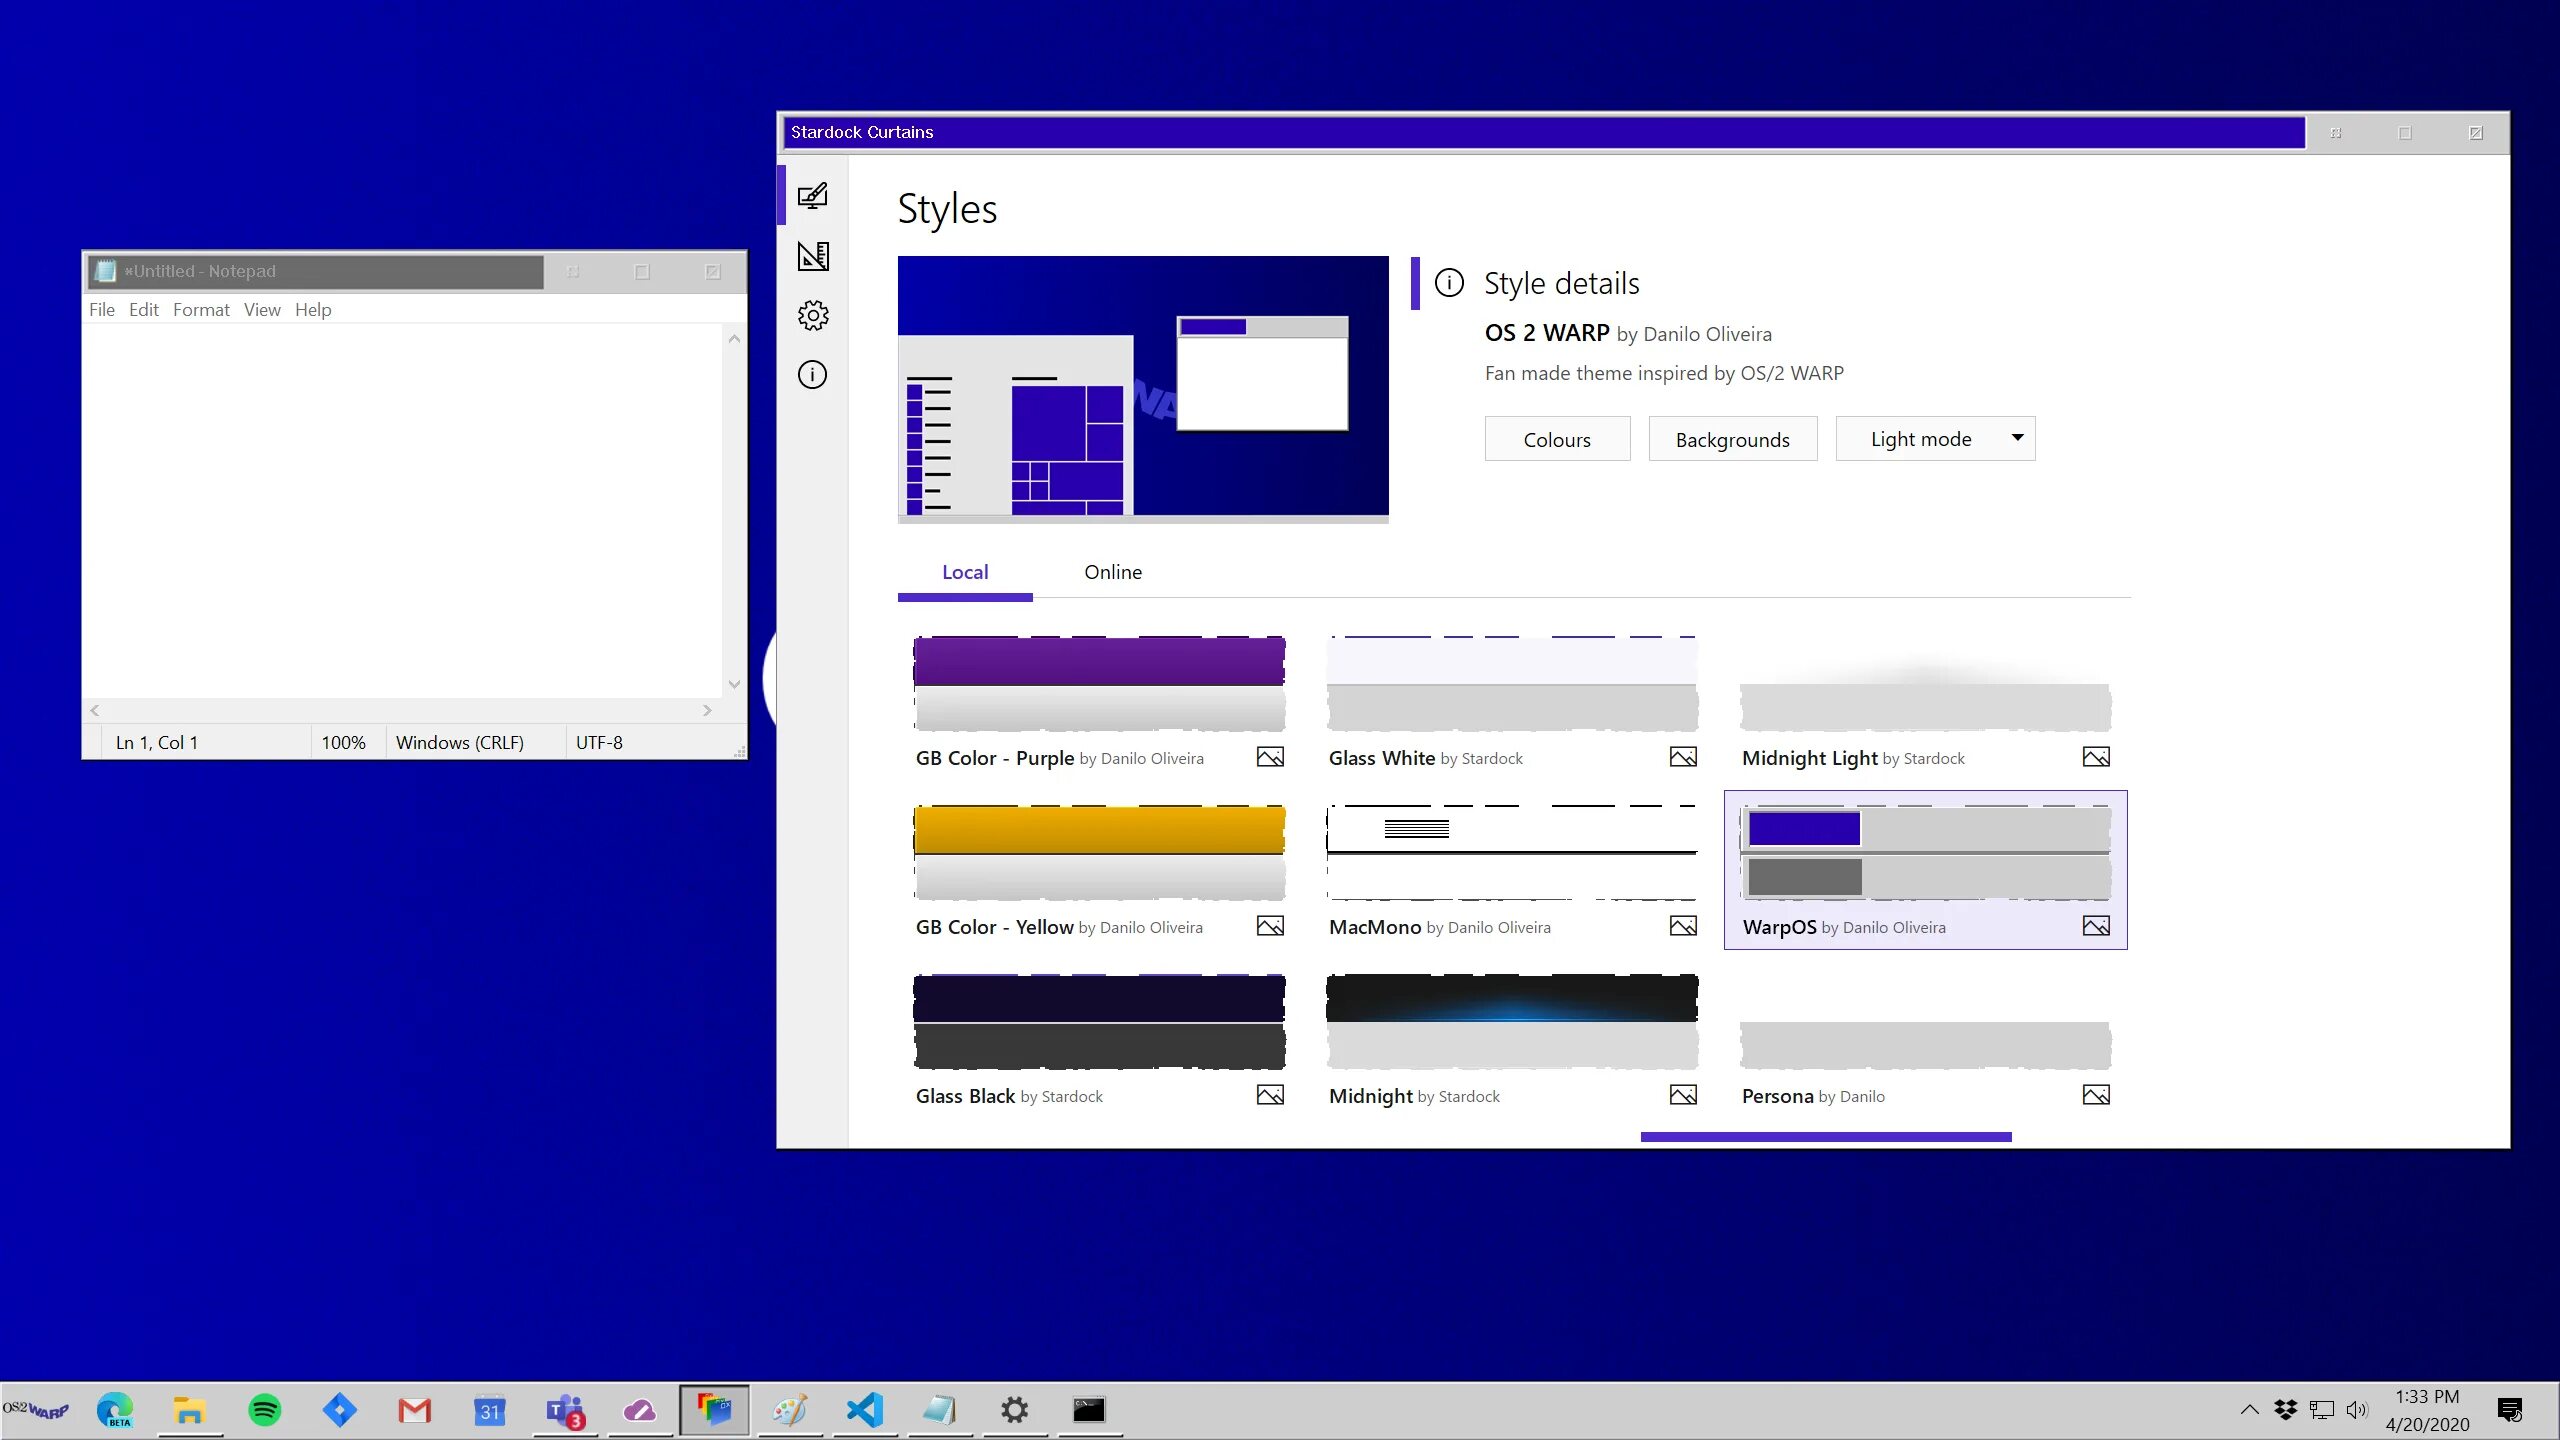2560x1440 pixels.
Task: Click Notepad vertical scrollbar up arrow
Action: click(734, 339)
